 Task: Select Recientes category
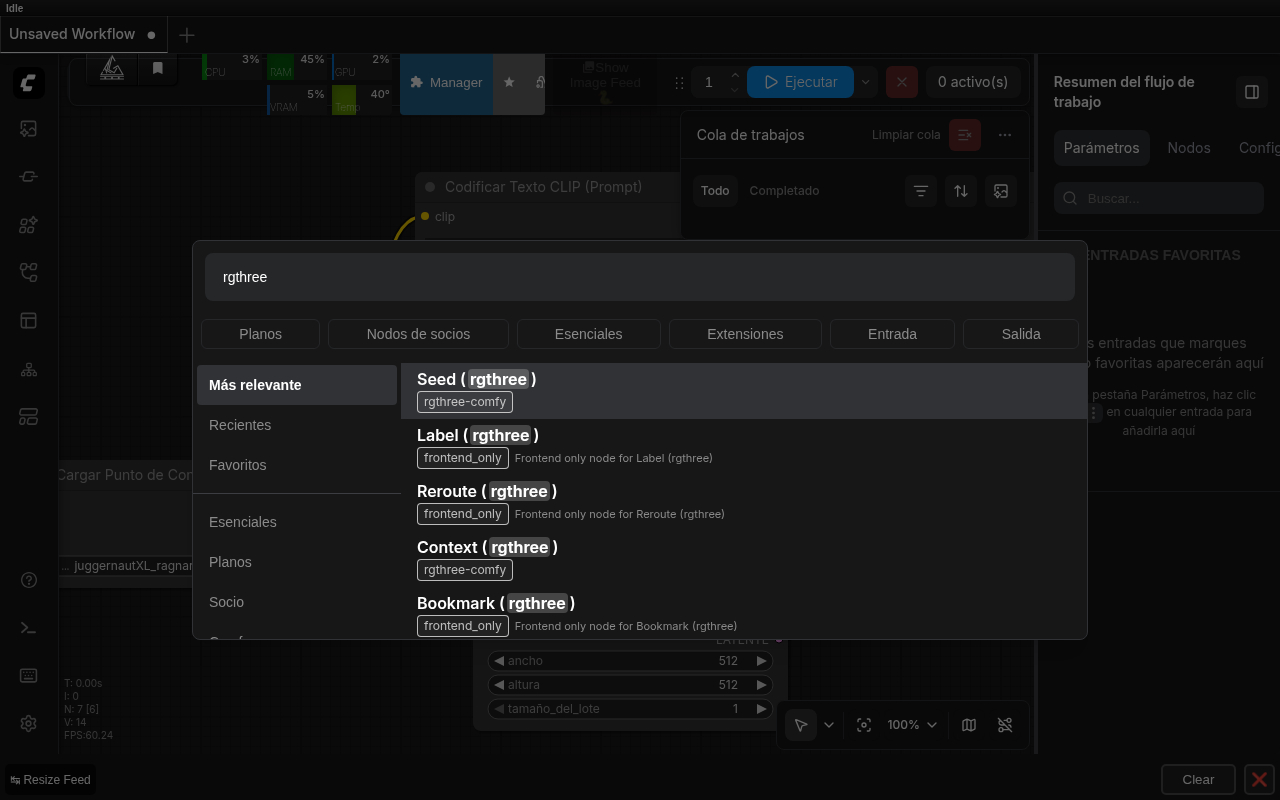tap(297, 425)
